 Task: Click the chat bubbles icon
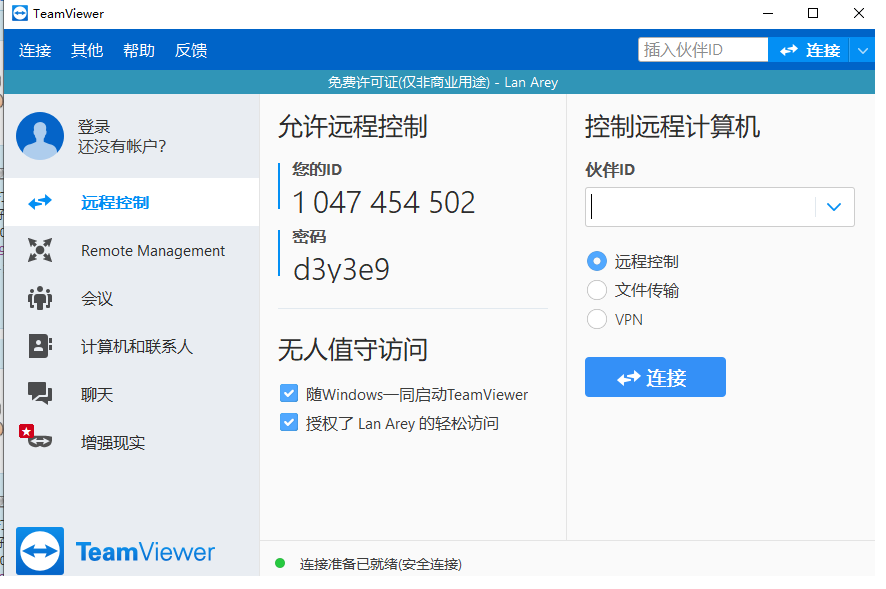coord(40,393)
